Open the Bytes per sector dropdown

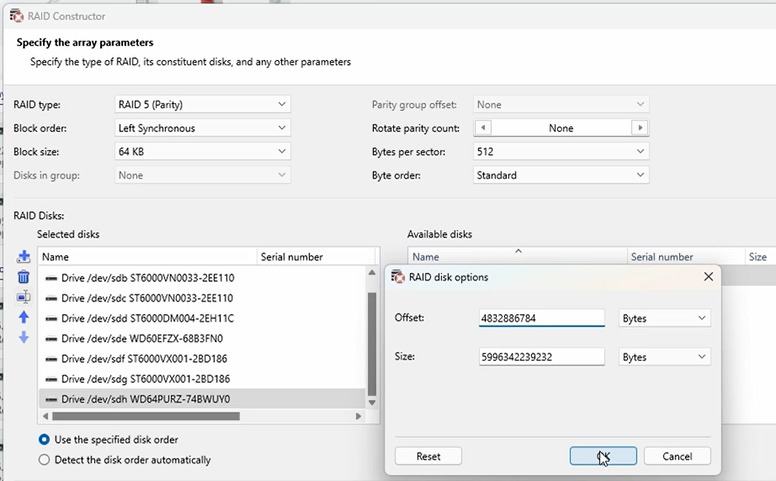(x=561, y=151)
